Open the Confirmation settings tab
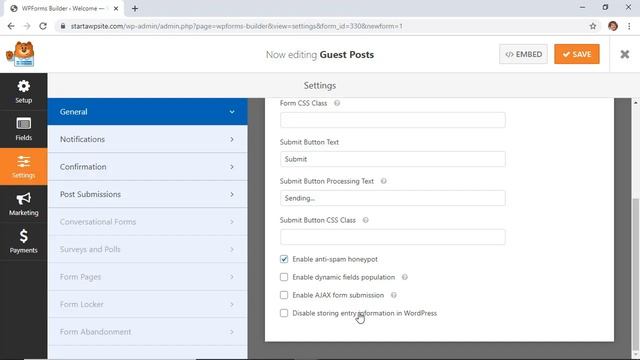The width and height of the screenshot is (640, 360). [x=147, y=167]
